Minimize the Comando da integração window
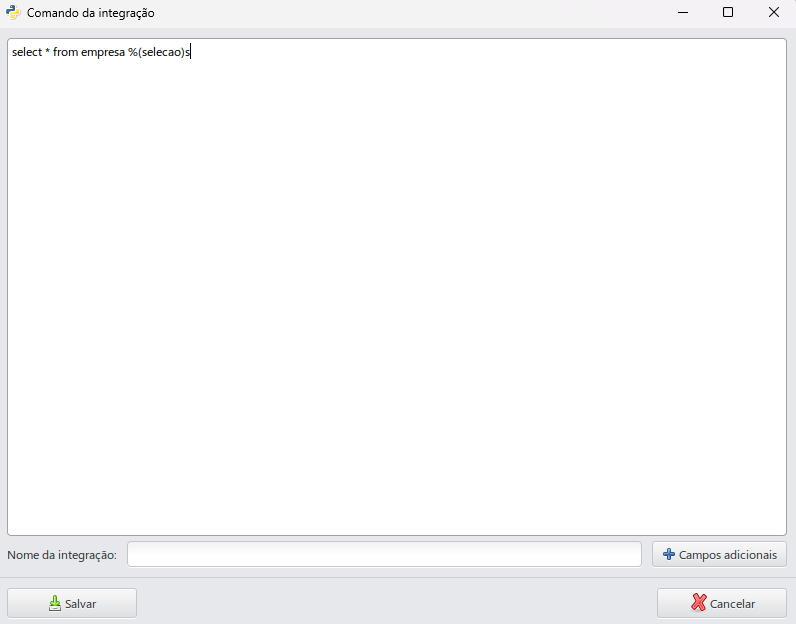 click(x=683, y=12)
